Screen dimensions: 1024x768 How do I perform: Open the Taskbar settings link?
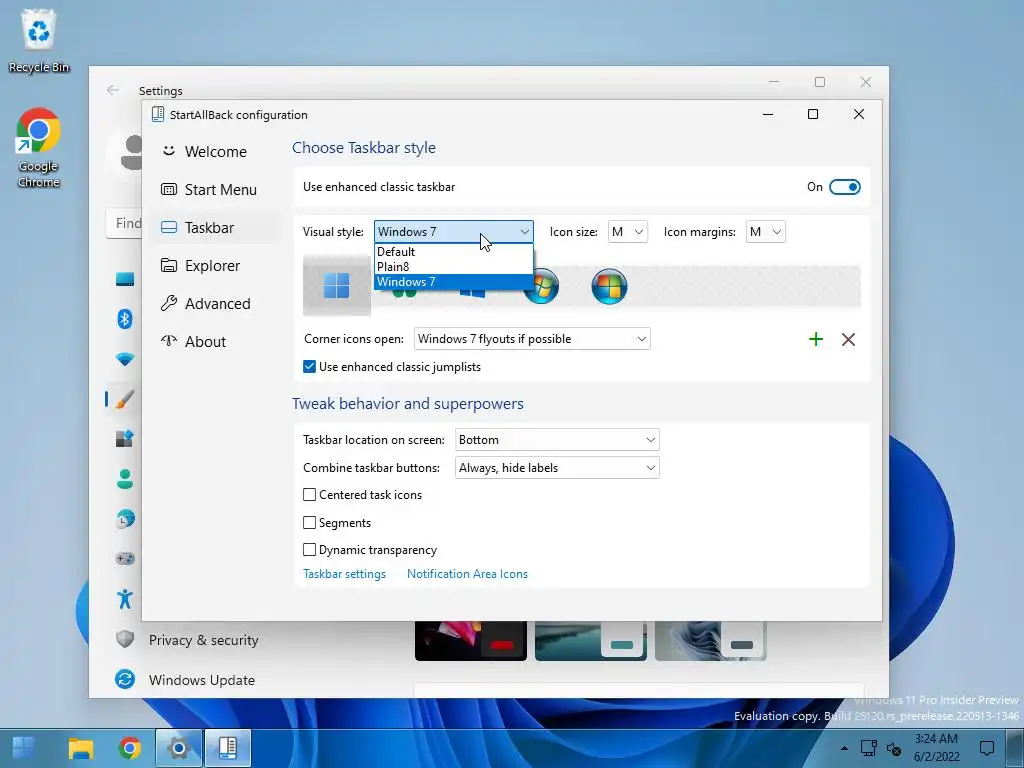[344, 573]
